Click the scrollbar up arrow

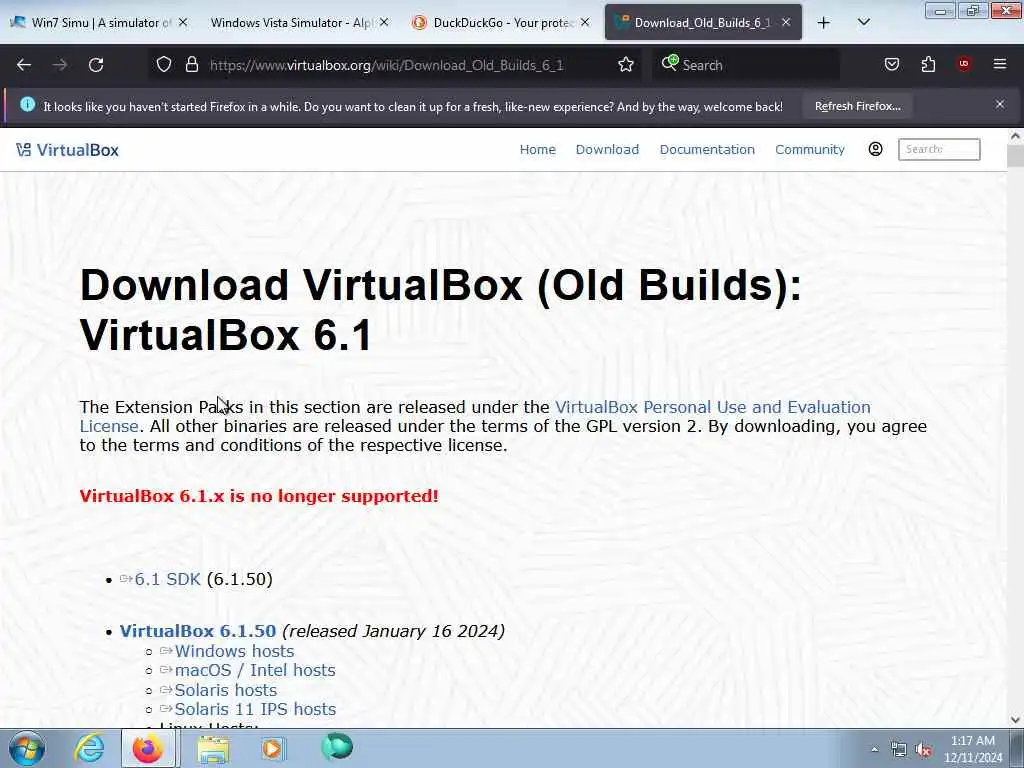tap(1015, 136)
